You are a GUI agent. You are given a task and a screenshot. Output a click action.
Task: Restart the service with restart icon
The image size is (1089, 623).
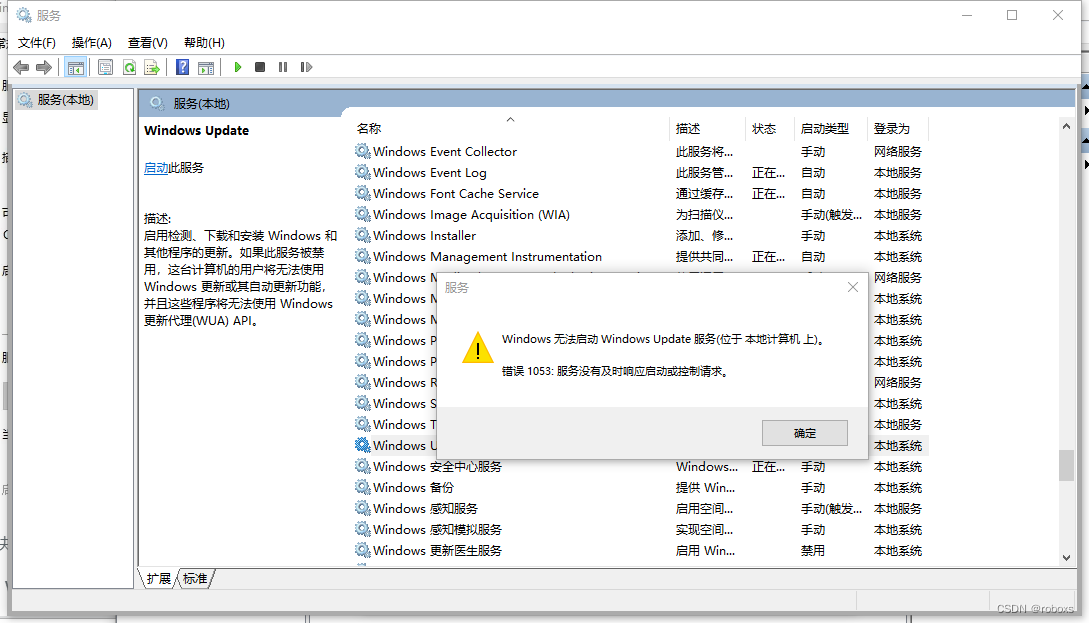tap(306, 67)
